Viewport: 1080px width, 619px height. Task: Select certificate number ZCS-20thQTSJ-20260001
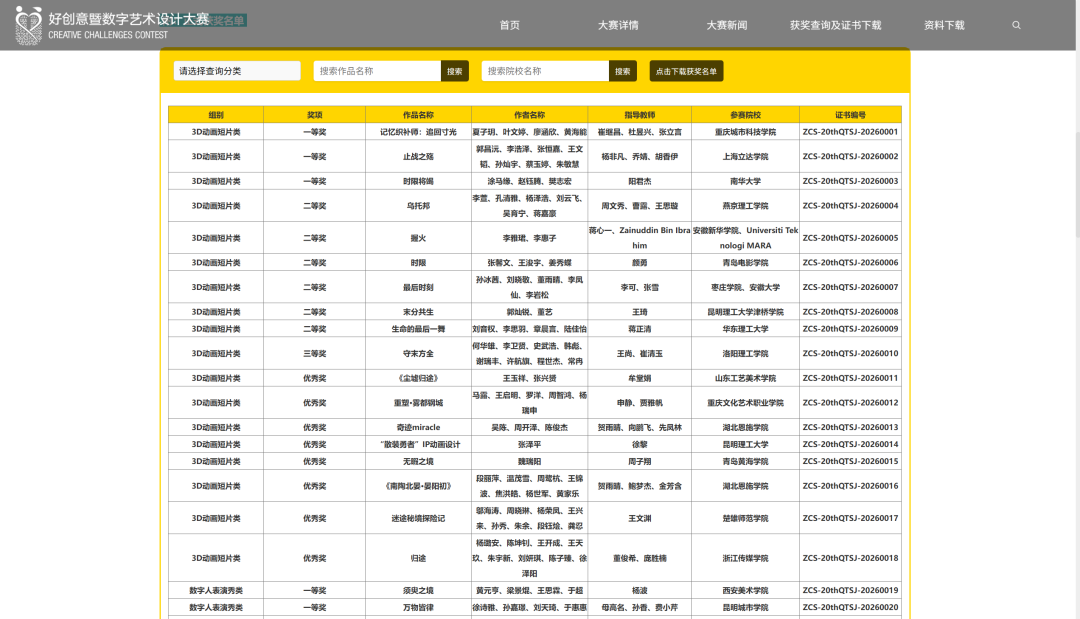click(x=851, y=132)
